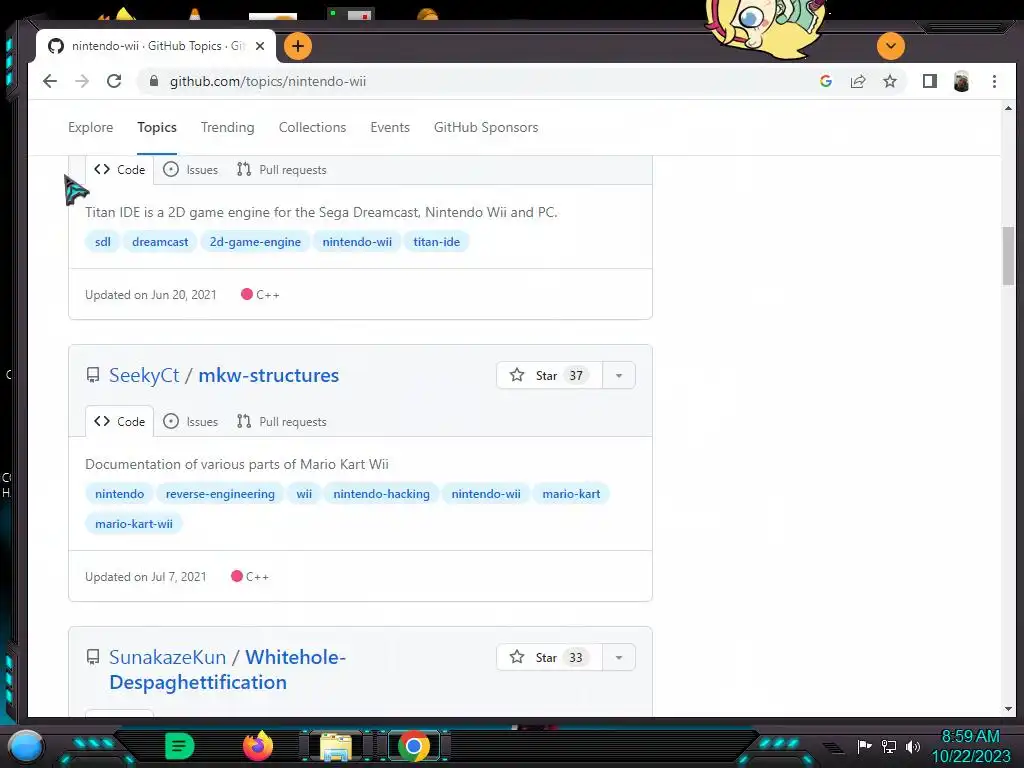Viewport: 1024px width, 768px height.
Task: Open Issues tab of mkw-structures card
Action: [x=191, y=422]
